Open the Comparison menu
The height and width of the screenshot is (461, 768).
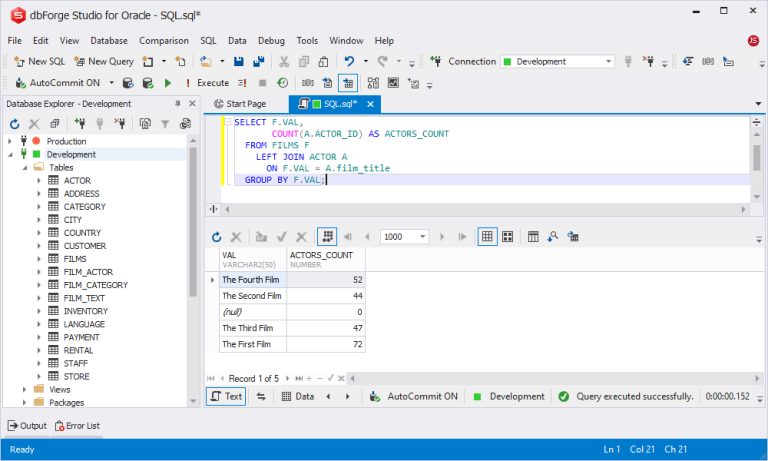pyautogui.click(x=164, y=41)
